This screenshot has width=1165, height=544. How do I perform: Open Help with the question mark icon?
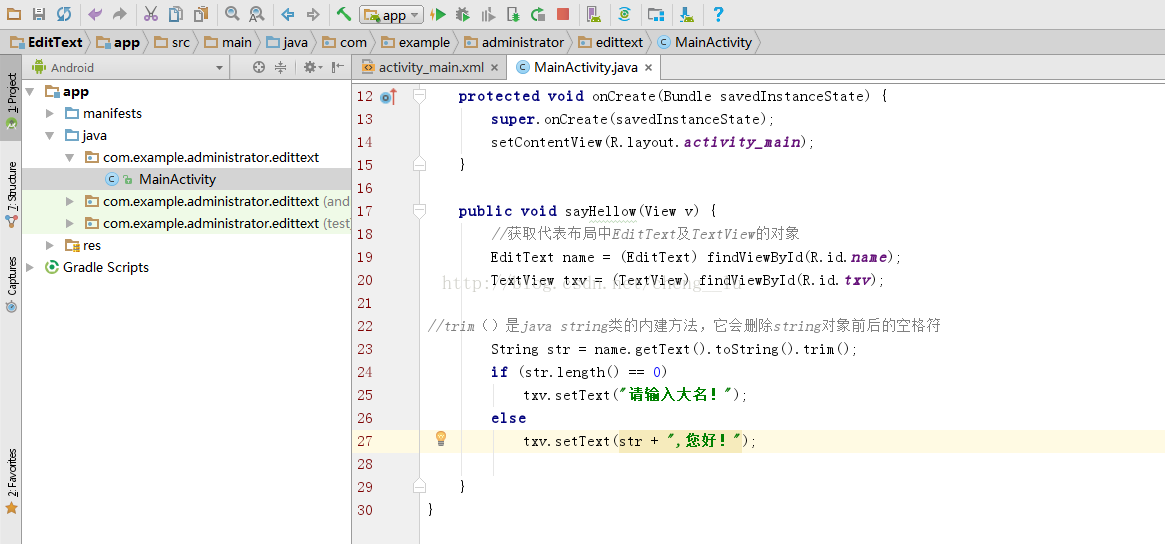(718, 14)
